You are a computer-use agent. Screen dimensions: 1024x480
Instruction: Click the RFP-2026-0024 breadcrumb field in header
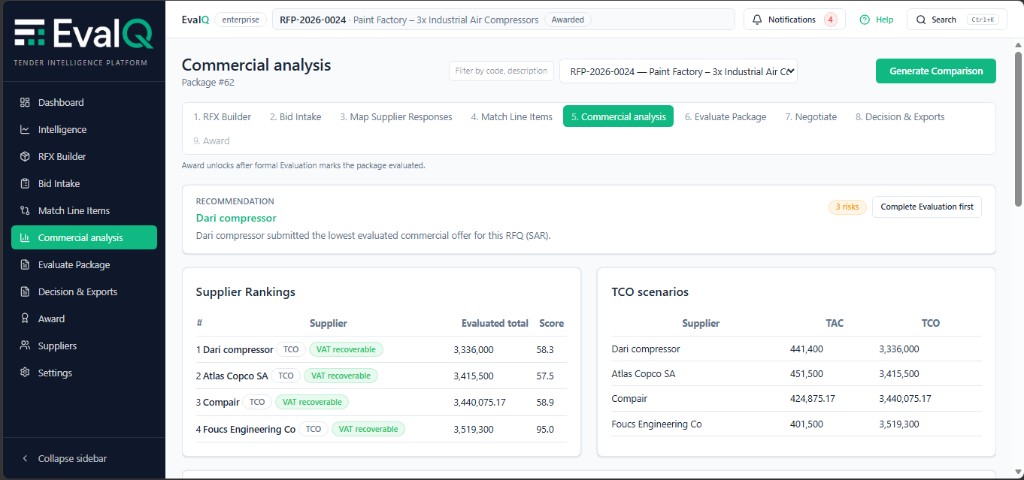503,20
